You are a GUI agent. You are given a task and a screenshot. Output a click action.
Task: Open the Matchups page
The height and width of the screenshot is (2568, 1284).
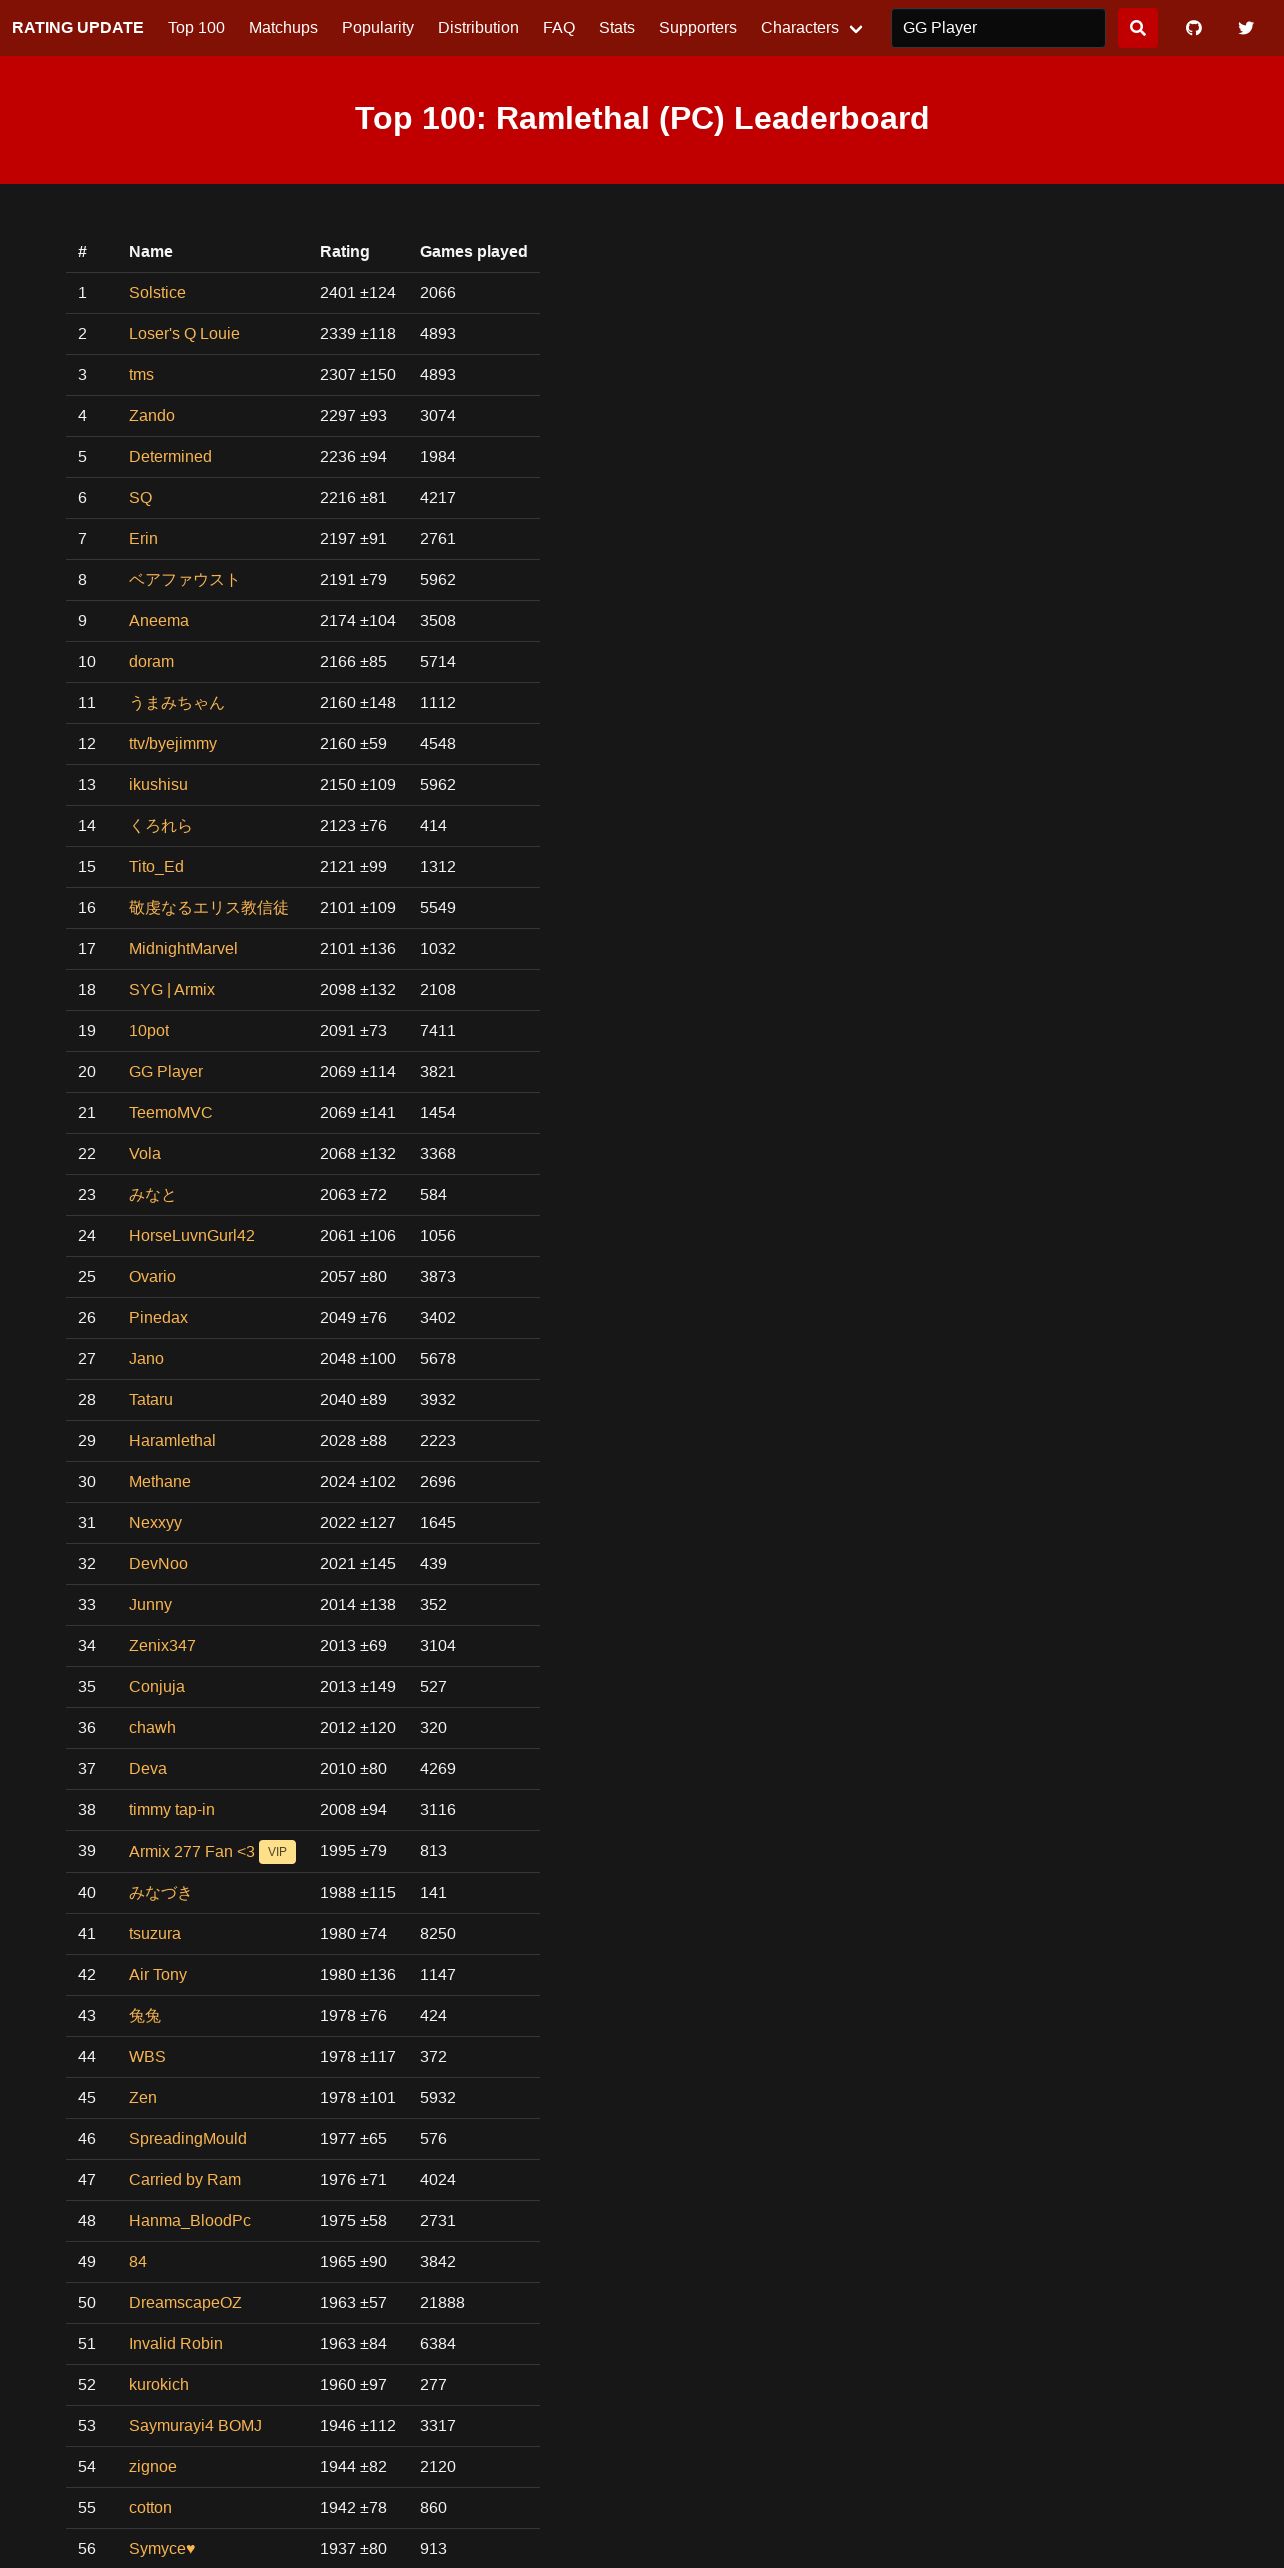(x=283, y=28)
